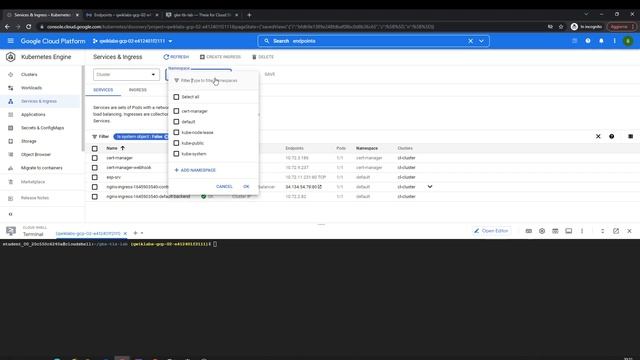
Task: Clear table filters with the X icon
Action: [x=598, y=136]
